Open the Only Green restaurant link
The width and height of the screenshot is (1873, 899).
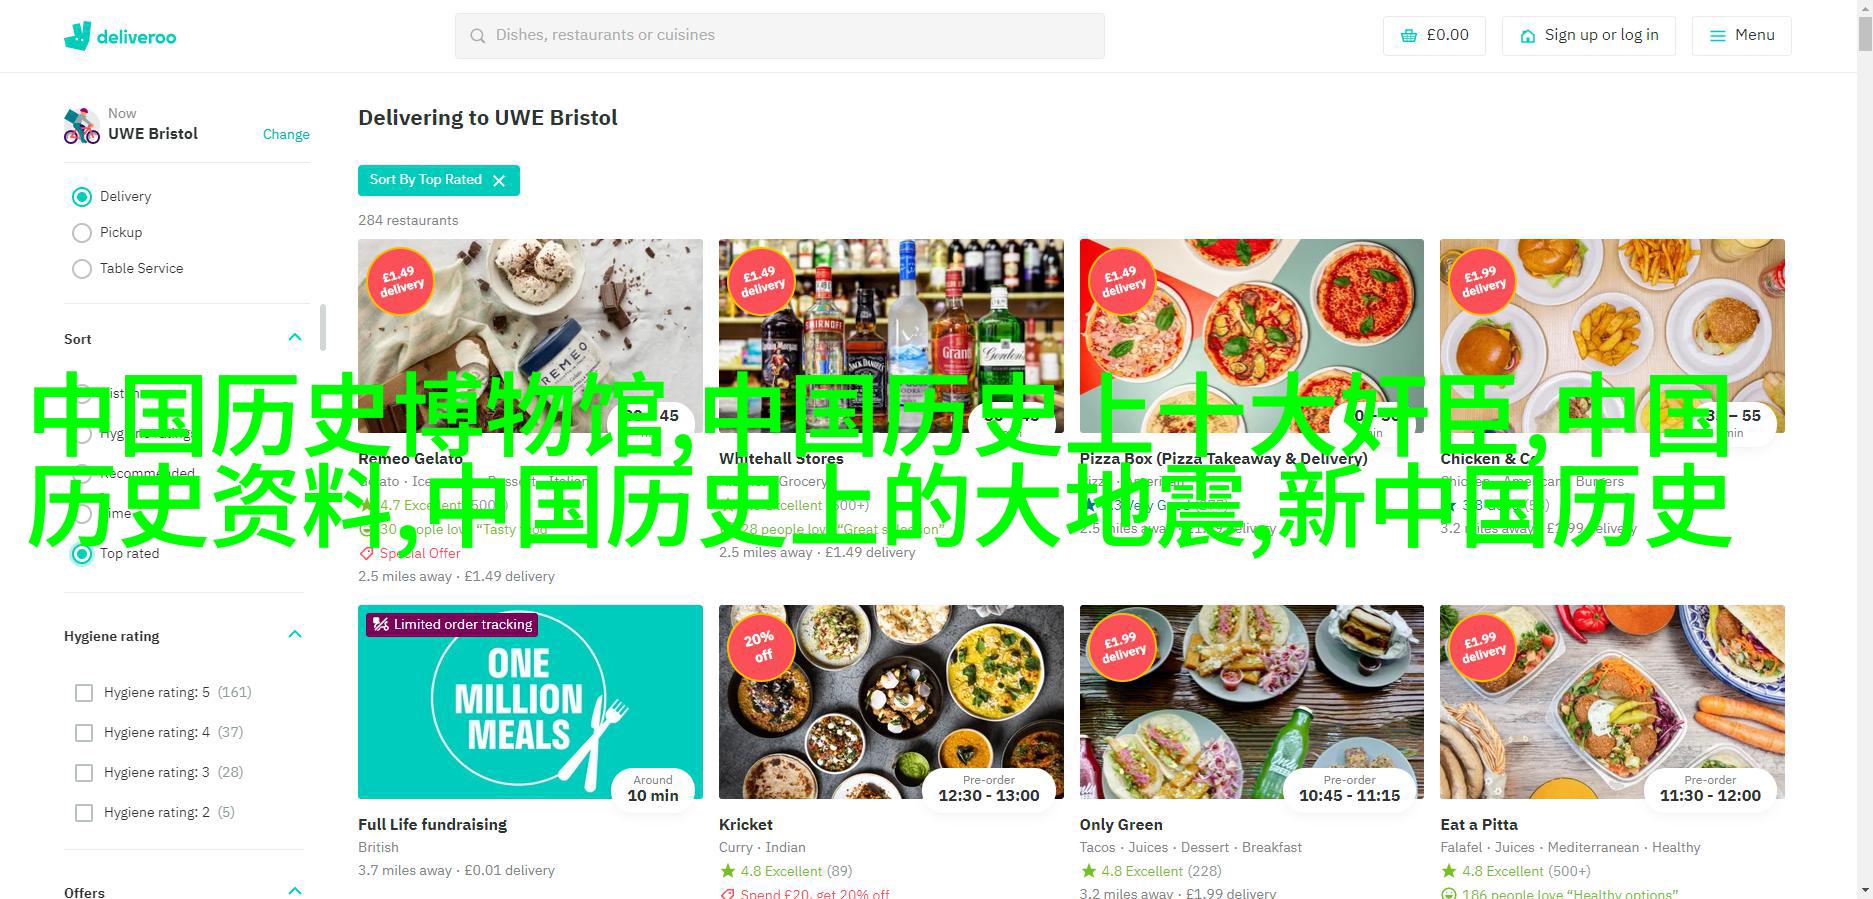1120,825
